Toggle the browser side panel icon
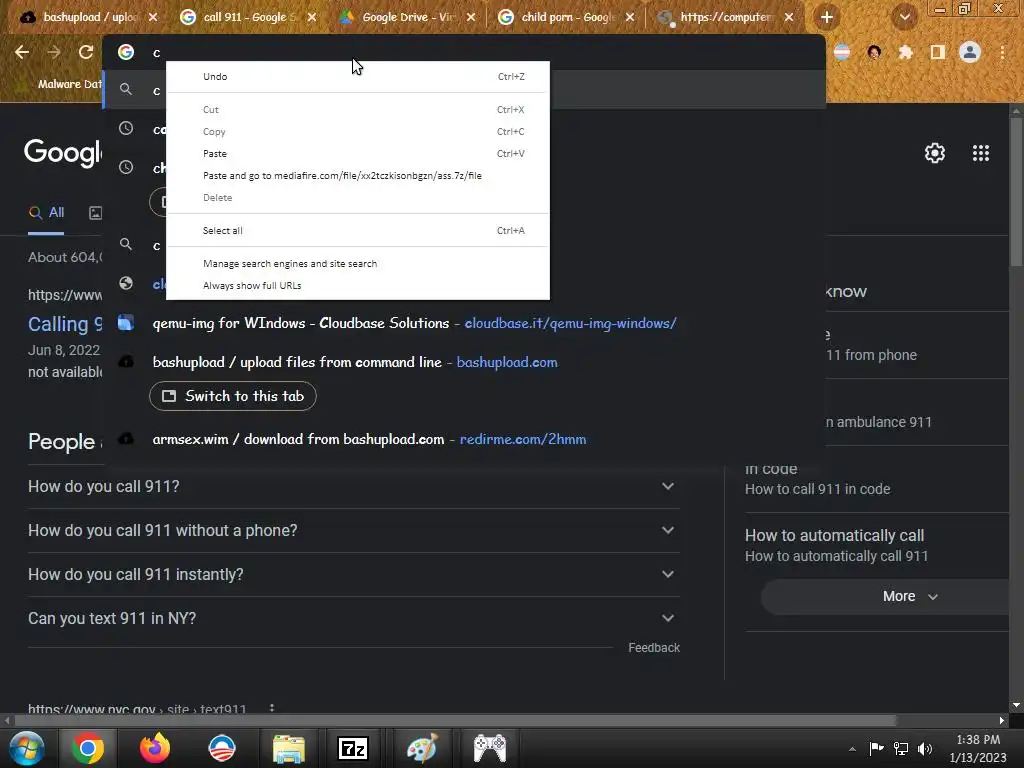This screenshot has height=768, width=1024. coord(938,52)
